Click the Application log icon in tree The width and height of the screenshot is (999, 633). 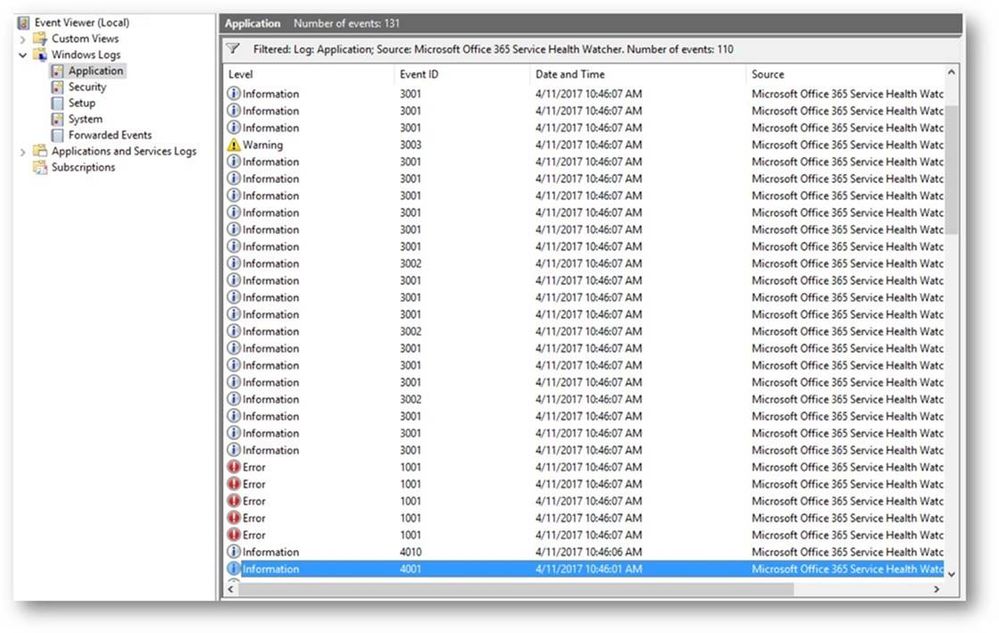[57, 71]
